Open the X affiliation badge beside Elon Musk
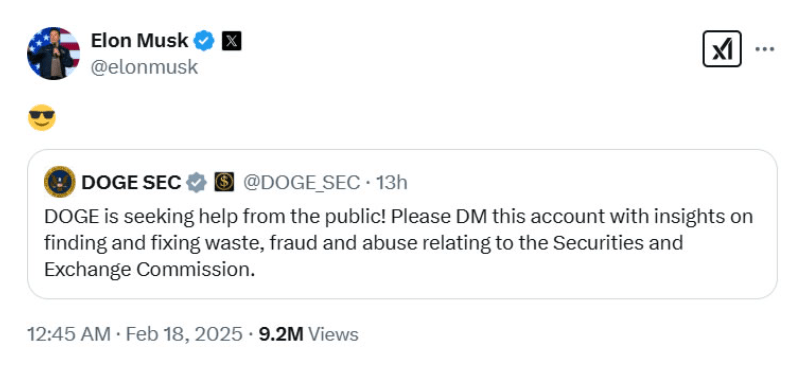The image size is (794, 367). [x=231, y=41]
